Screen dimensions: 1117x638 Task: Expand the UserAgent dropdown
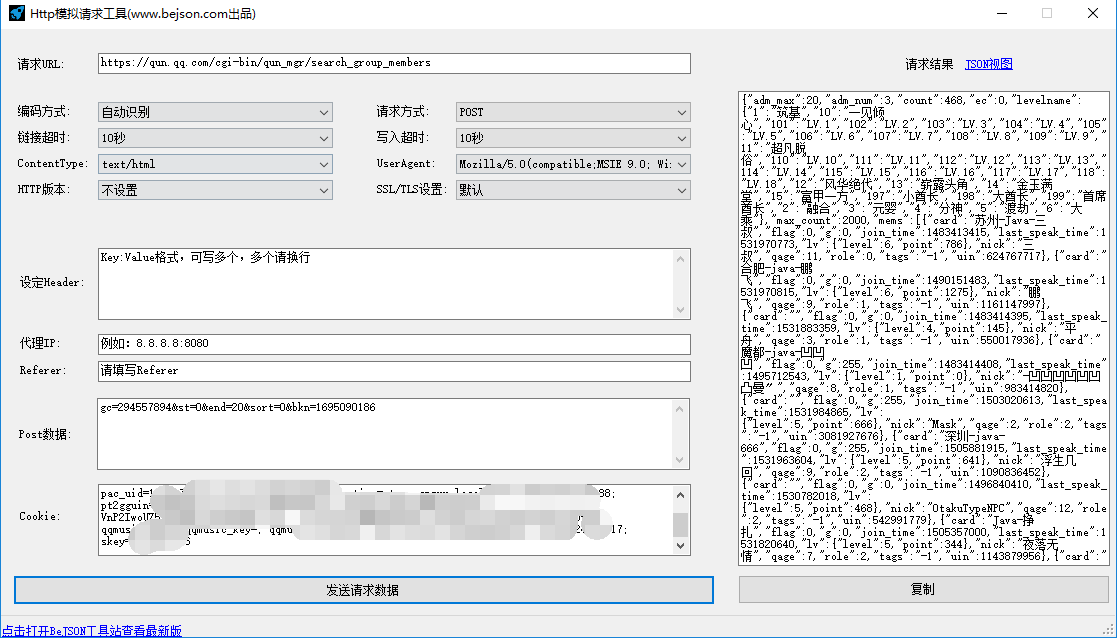pos(573,164)
